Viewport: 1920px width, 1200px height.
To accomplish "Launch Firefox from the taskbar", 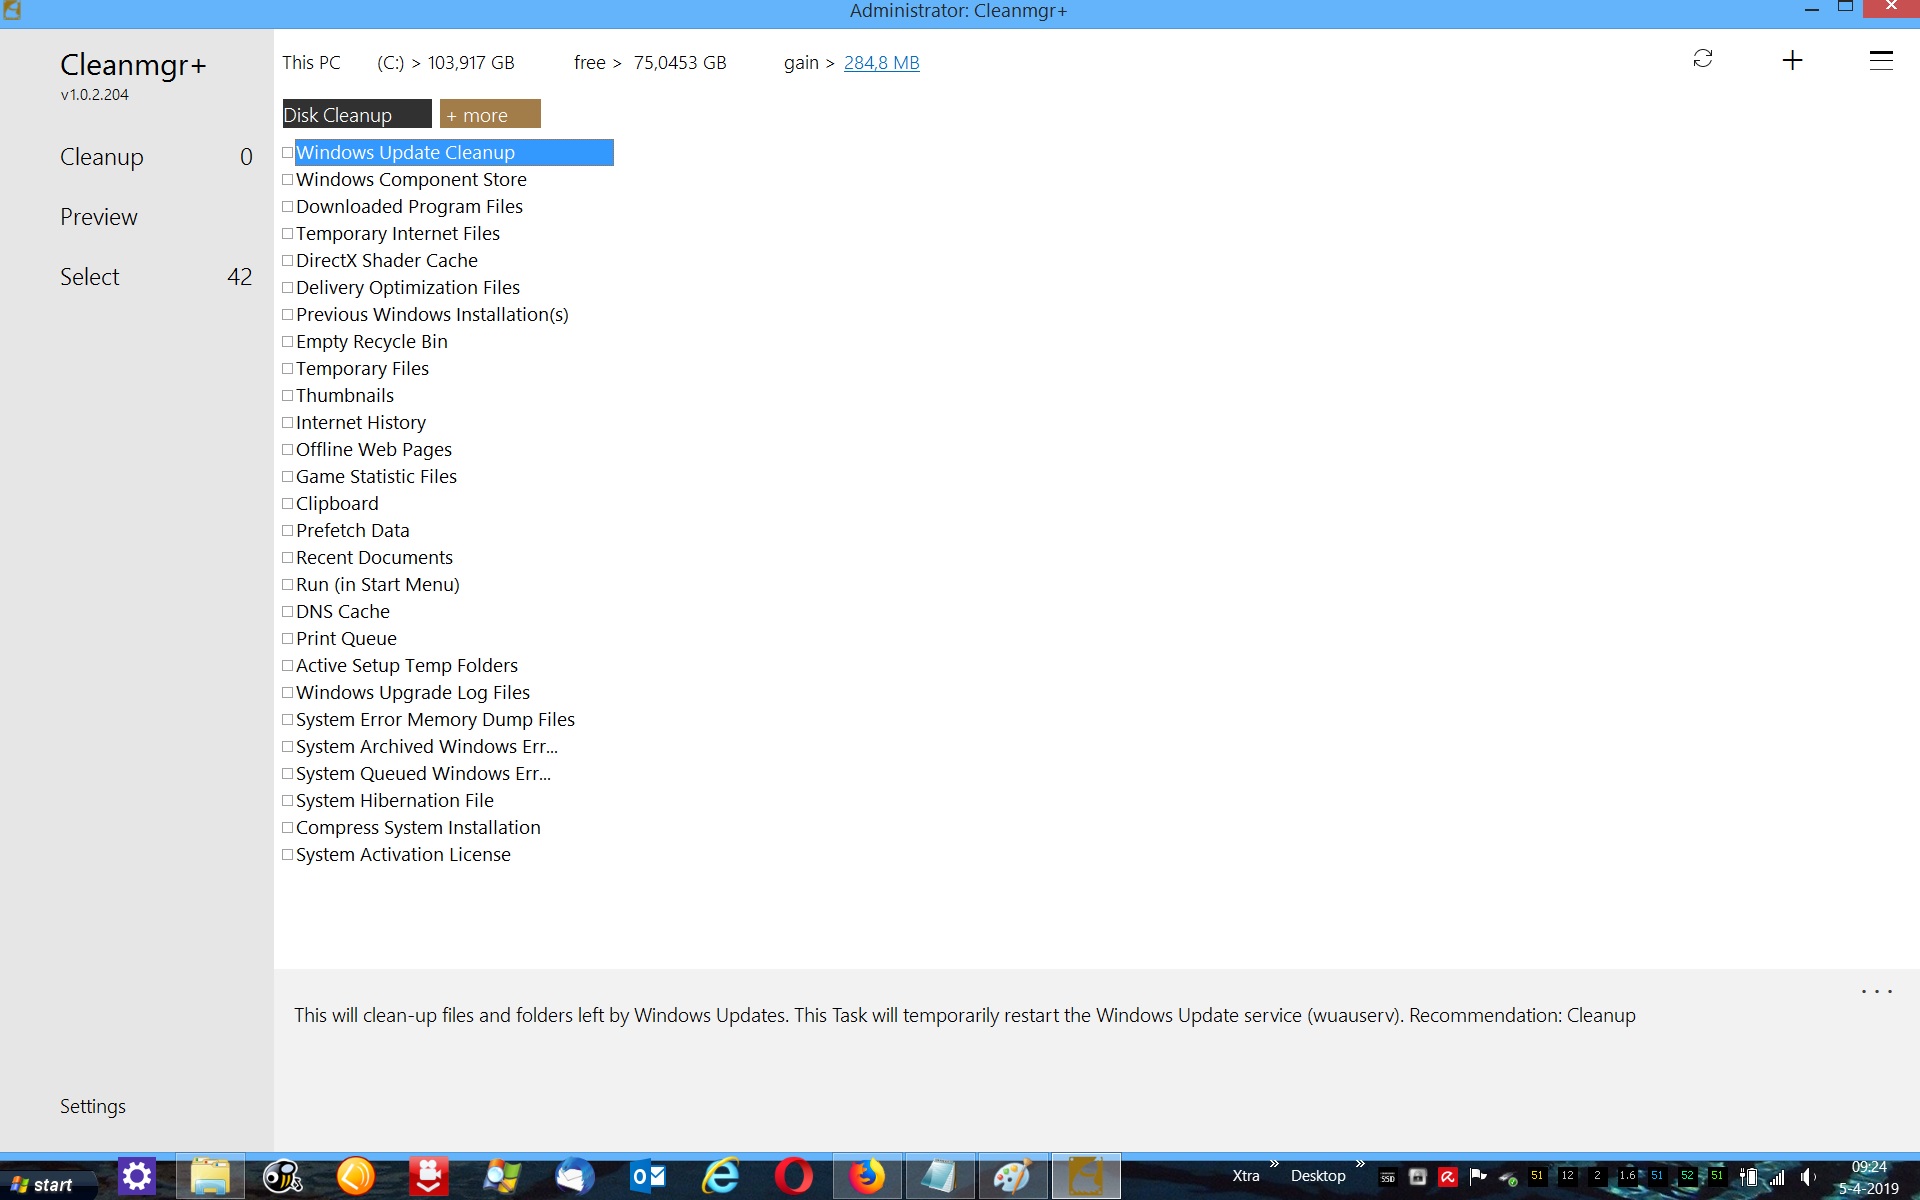I will pos(867,1177).
